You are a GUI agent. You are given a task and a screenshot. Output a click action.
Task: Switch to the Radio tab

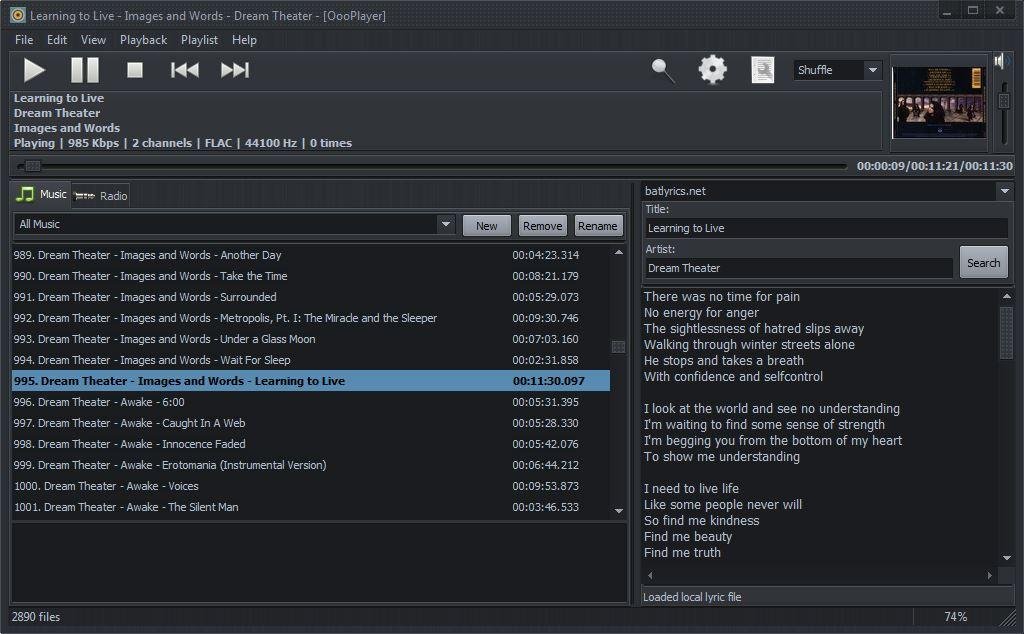(x=102, y=196)
